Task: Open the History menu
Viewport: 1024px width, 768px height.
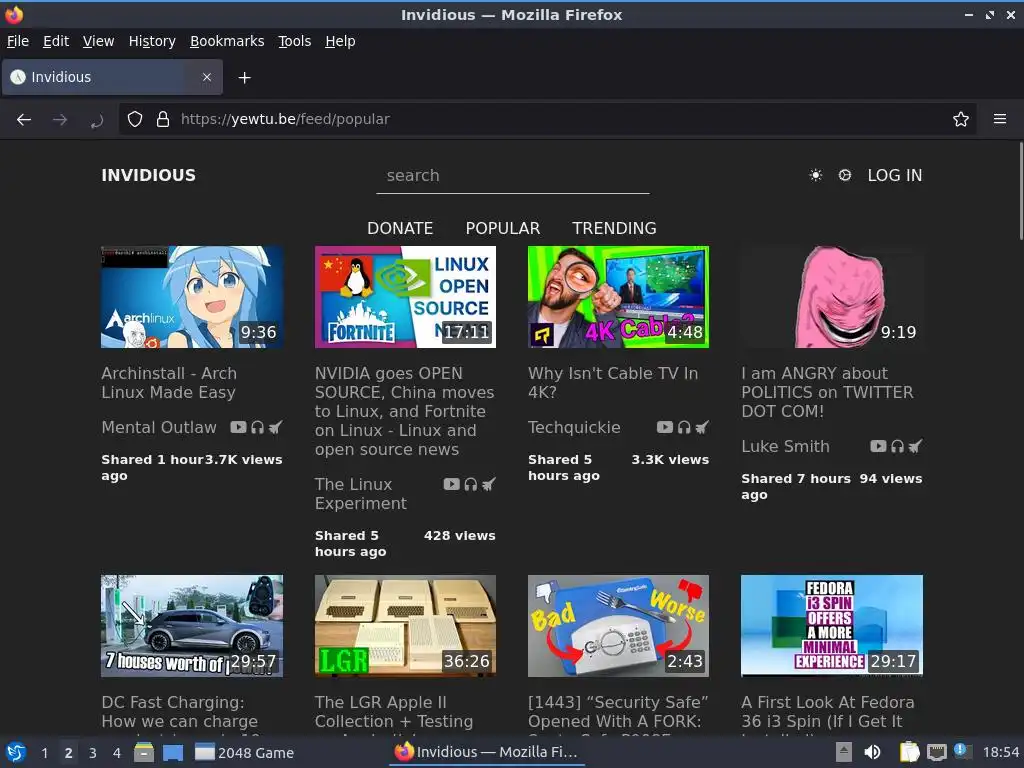Action: click(x=152, y=41)
